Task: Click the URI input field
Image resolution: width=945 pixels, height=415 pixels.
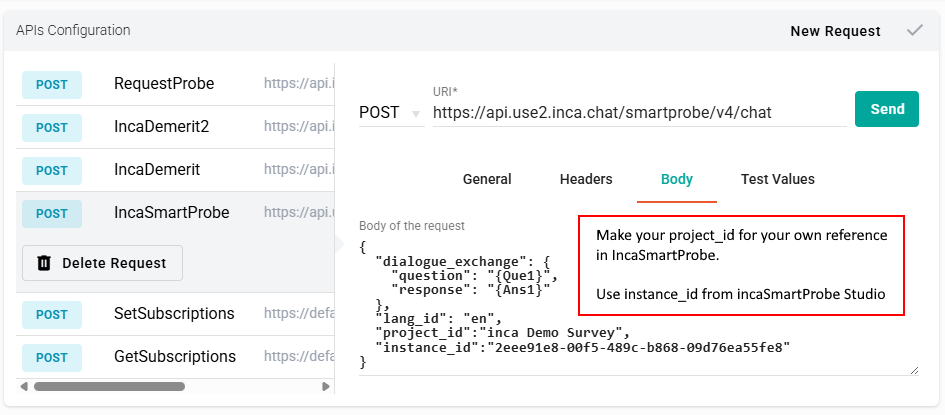Action: [638, 113]
